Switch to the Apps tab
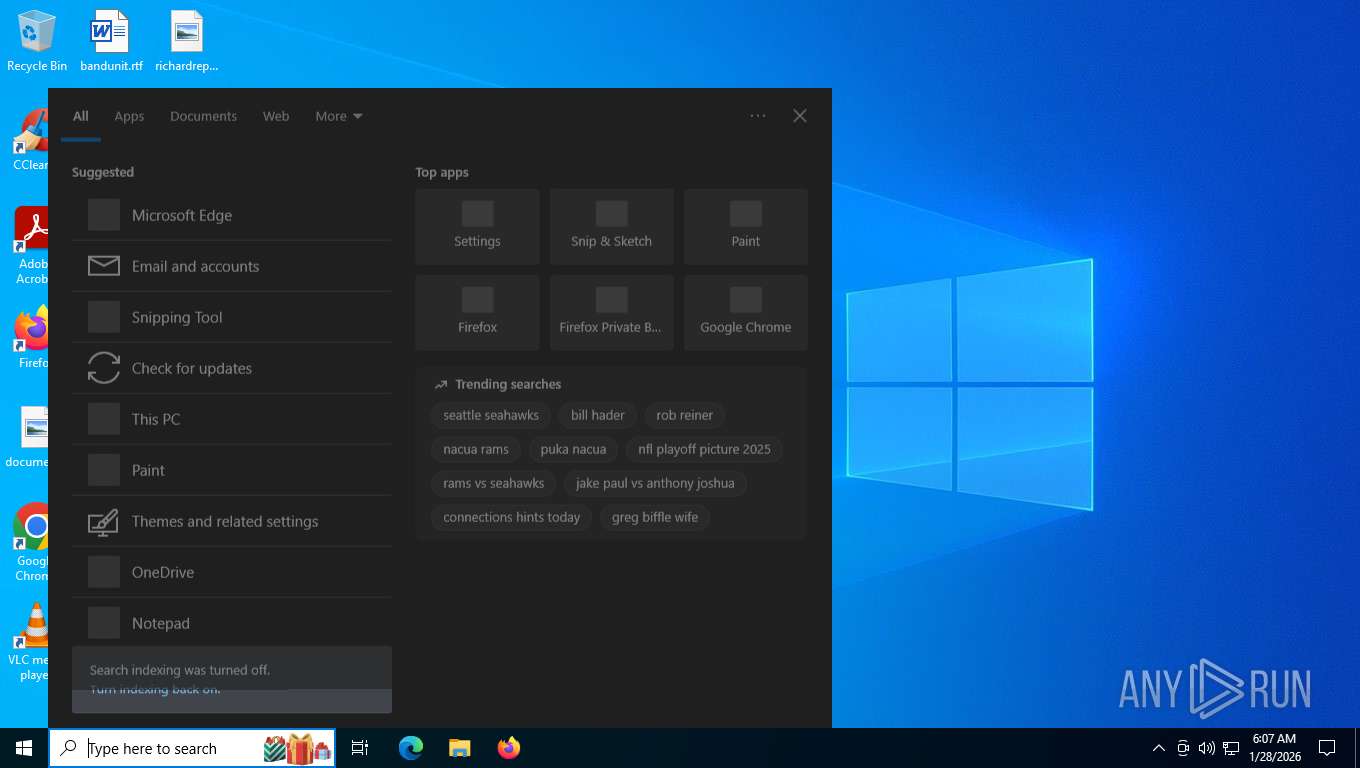This screenshot has width=1360, height=768. click(x=129, y=116)
